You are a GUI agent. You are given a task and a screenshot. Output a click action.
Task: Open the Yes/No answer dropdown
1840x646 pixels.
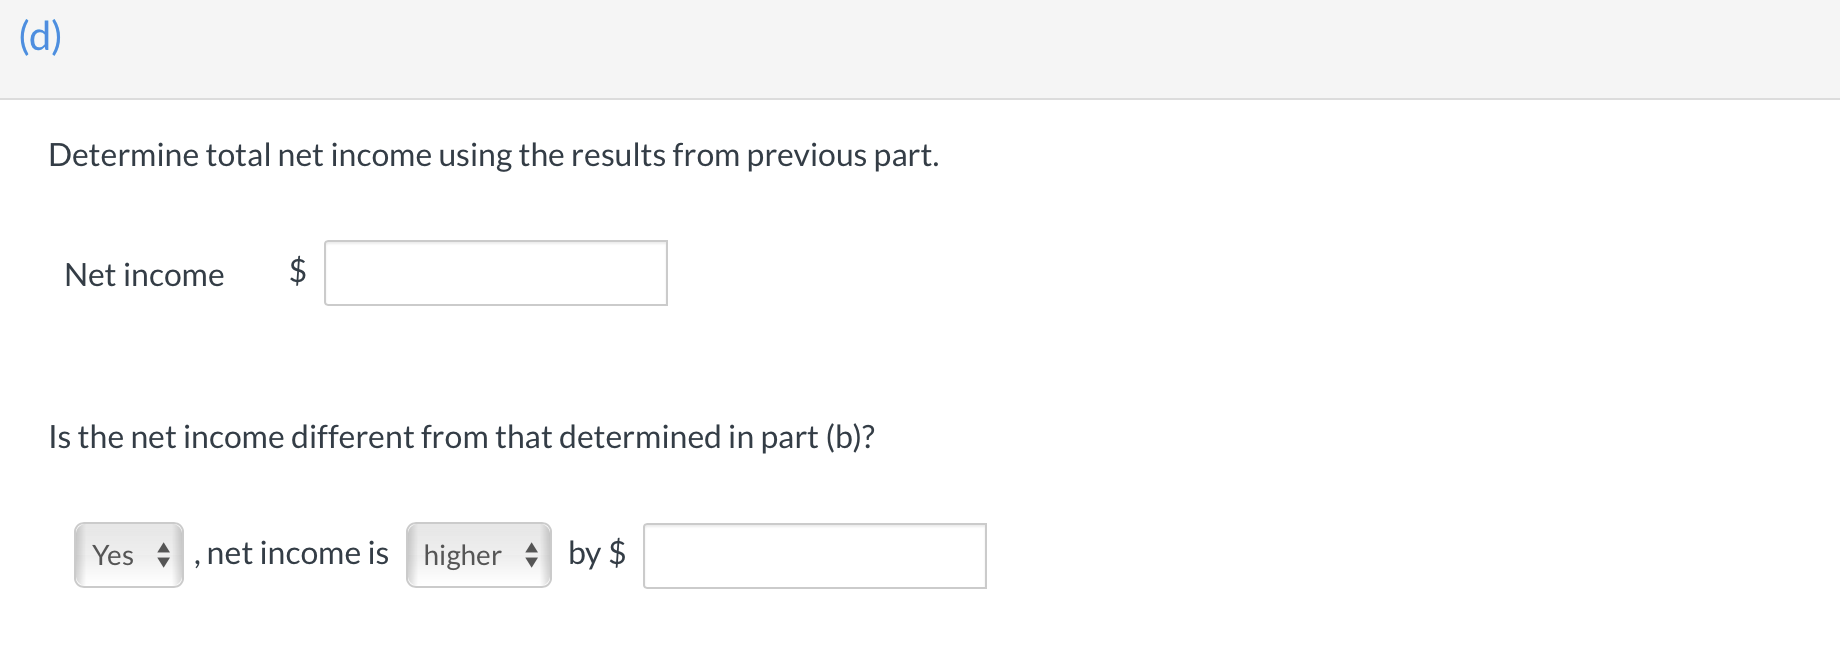[128, 554]
